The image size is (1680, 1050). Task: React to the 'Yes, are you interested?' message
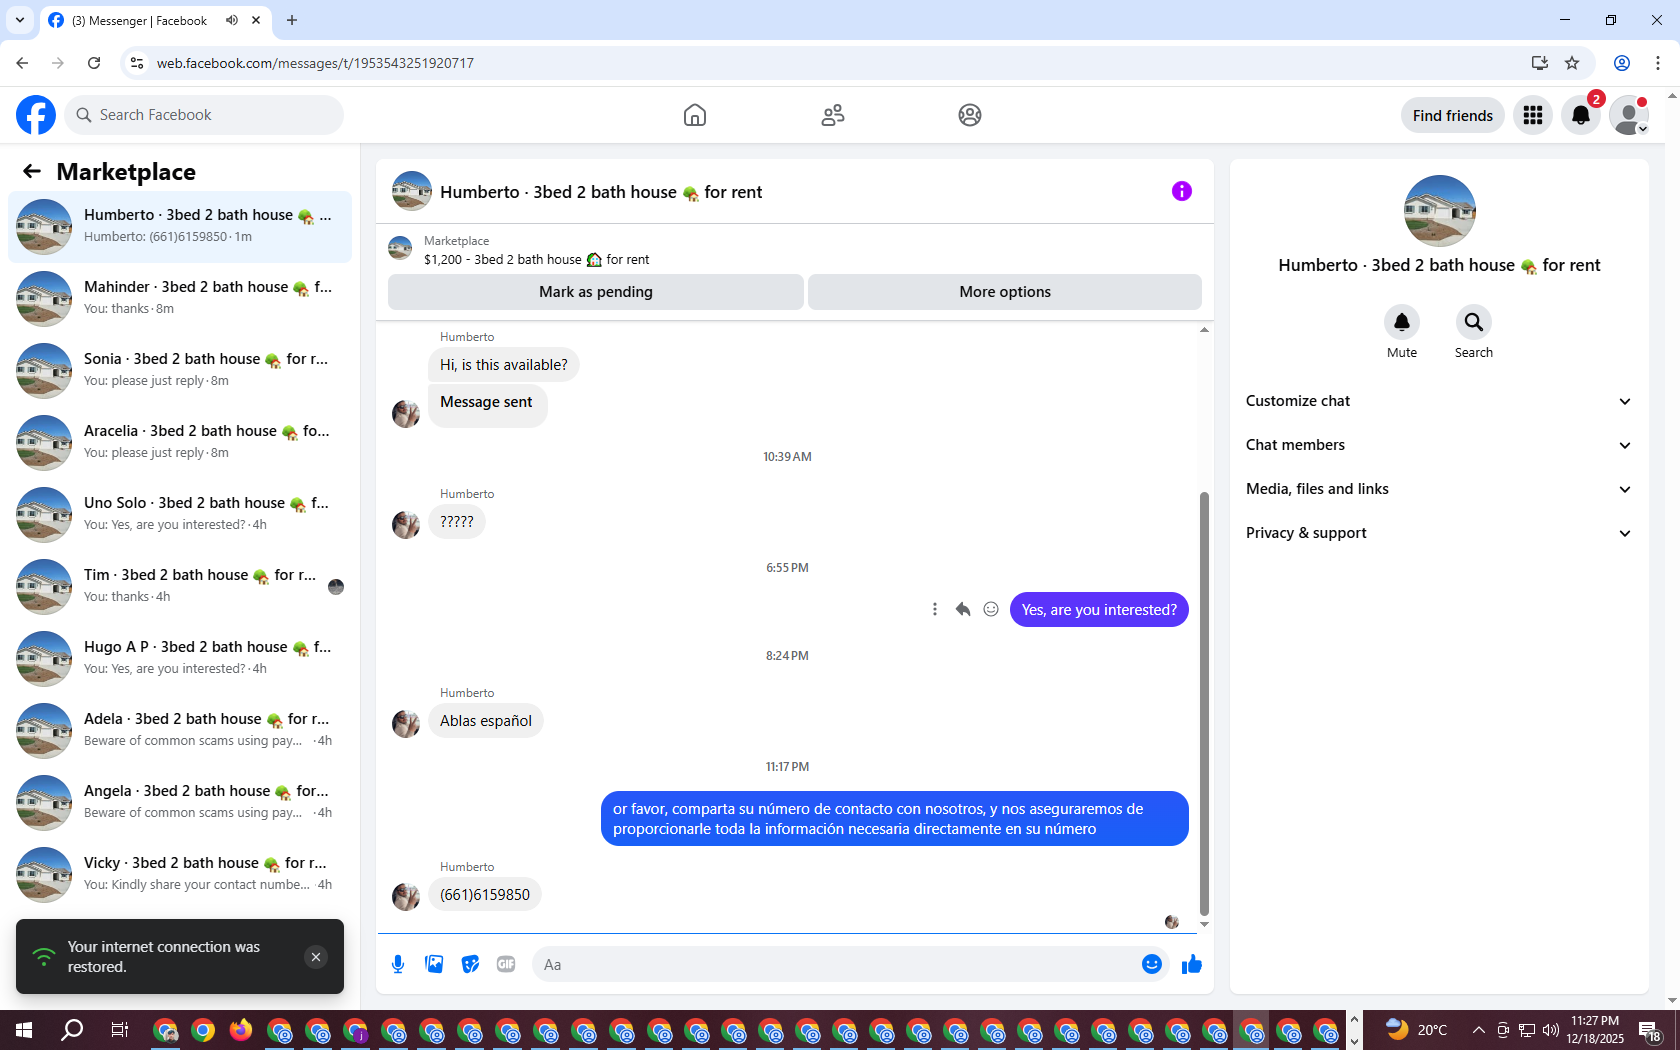(991, 609)
